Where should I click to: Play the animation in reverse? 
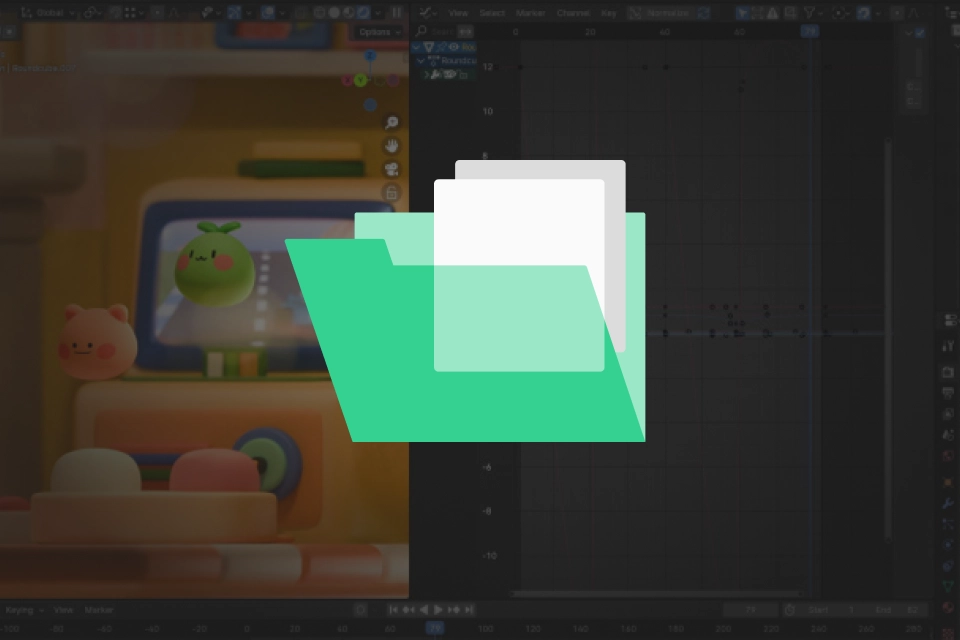pos(423,609)
